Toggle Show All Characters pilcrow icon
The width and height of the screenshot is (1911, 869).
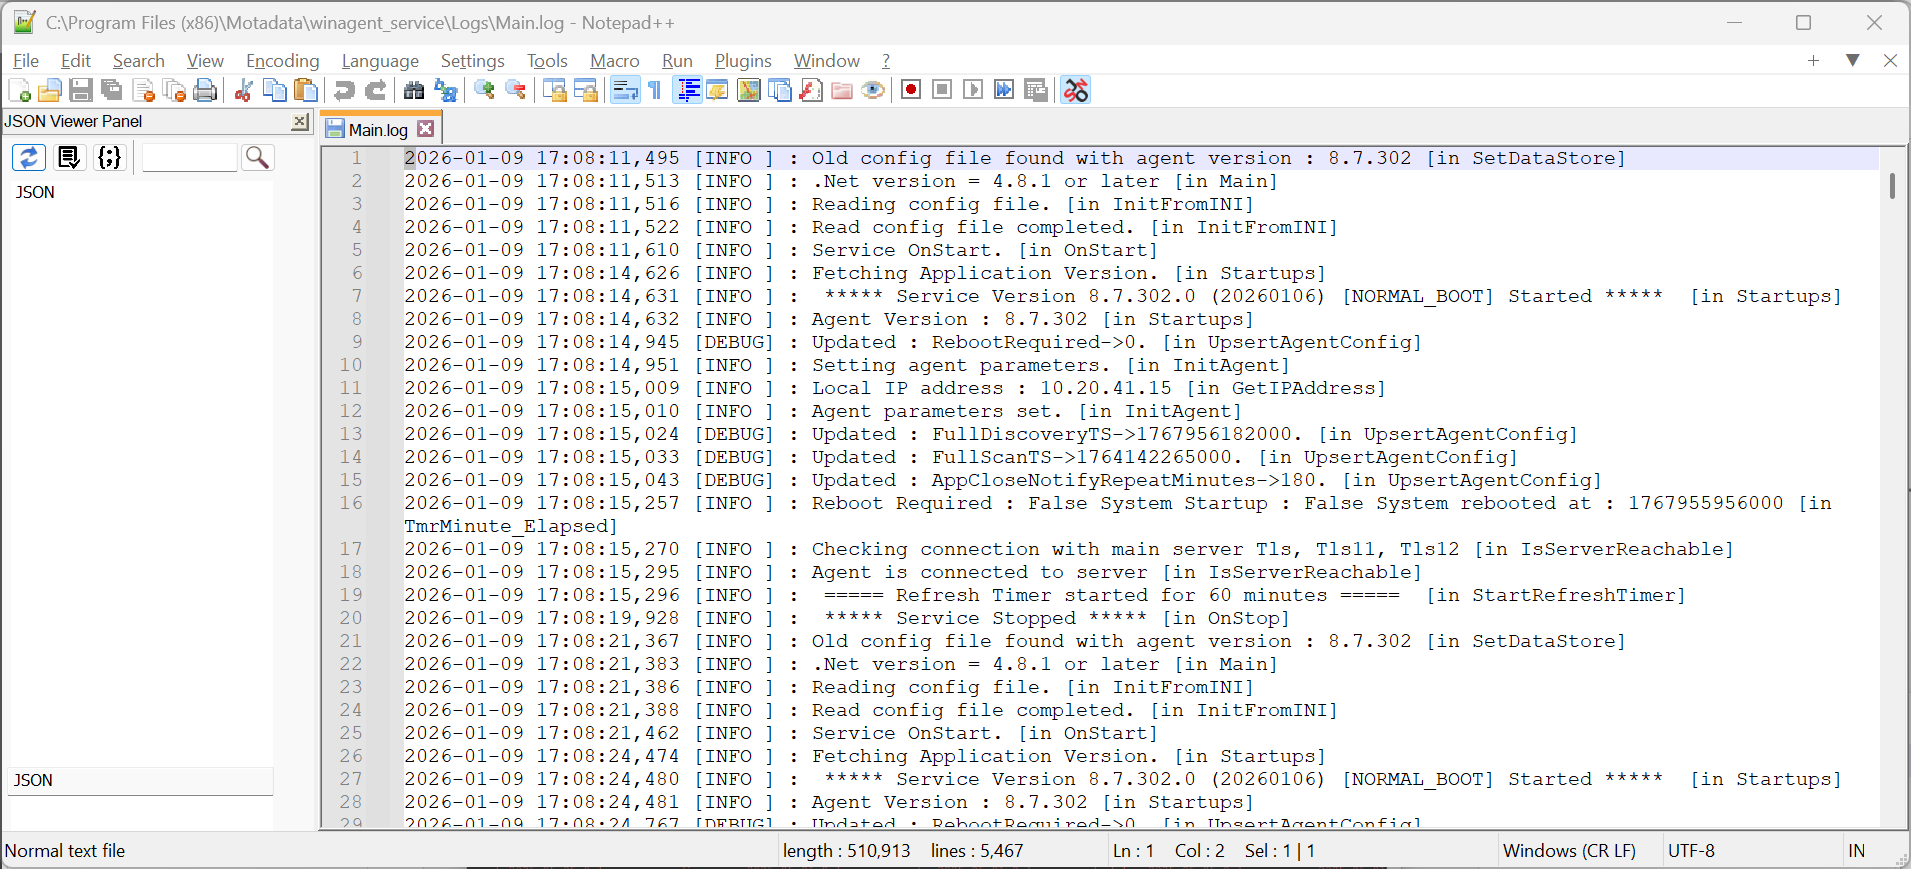(655, 91)
